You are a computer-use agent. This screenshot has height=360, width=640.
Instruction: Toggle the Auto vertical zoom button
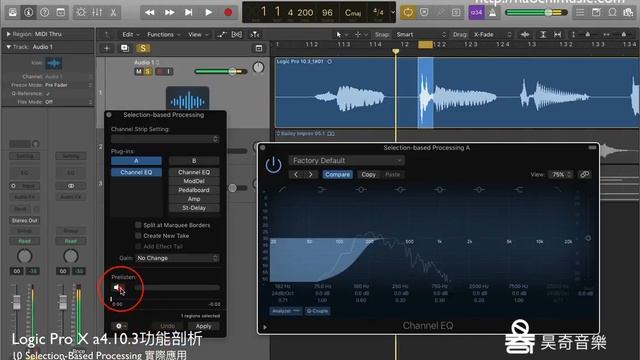click(x=543, y=35)
